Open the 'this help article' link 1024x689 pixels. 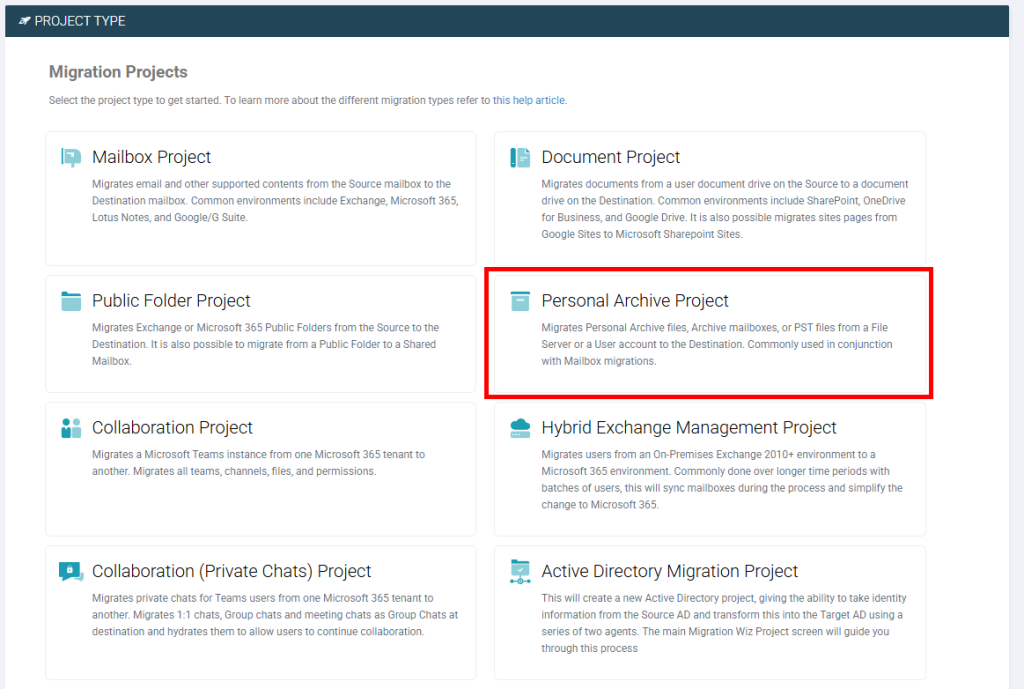click(529, 101)
